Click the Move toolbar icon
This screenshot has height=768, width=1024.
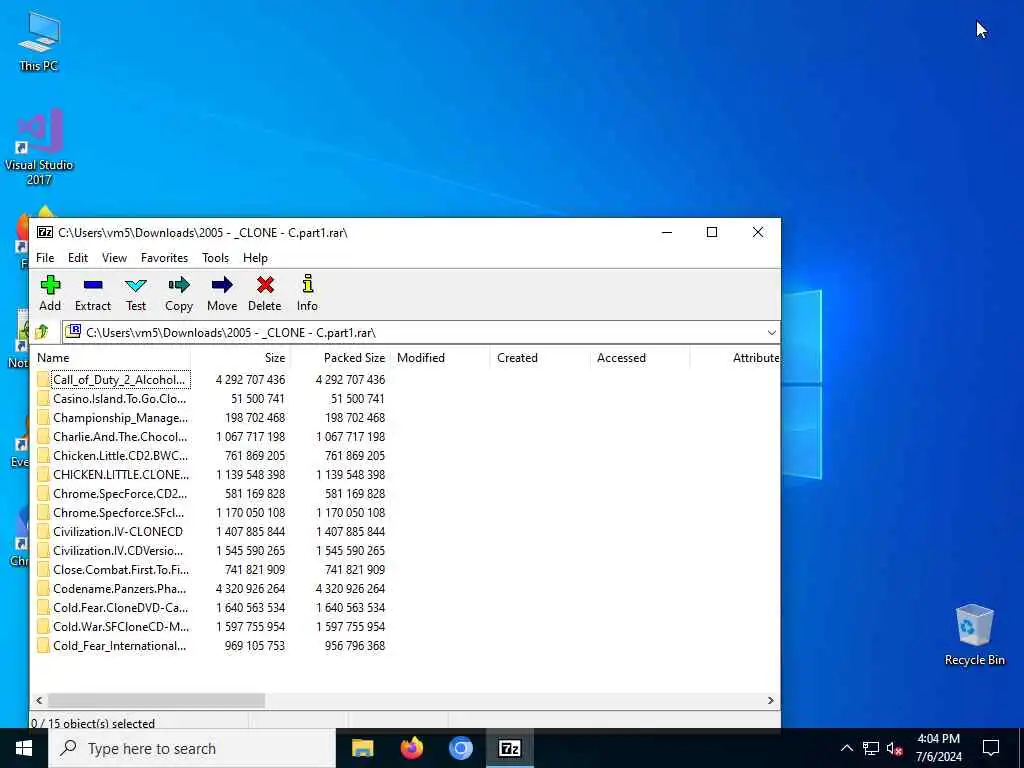[x=222, y=293]
